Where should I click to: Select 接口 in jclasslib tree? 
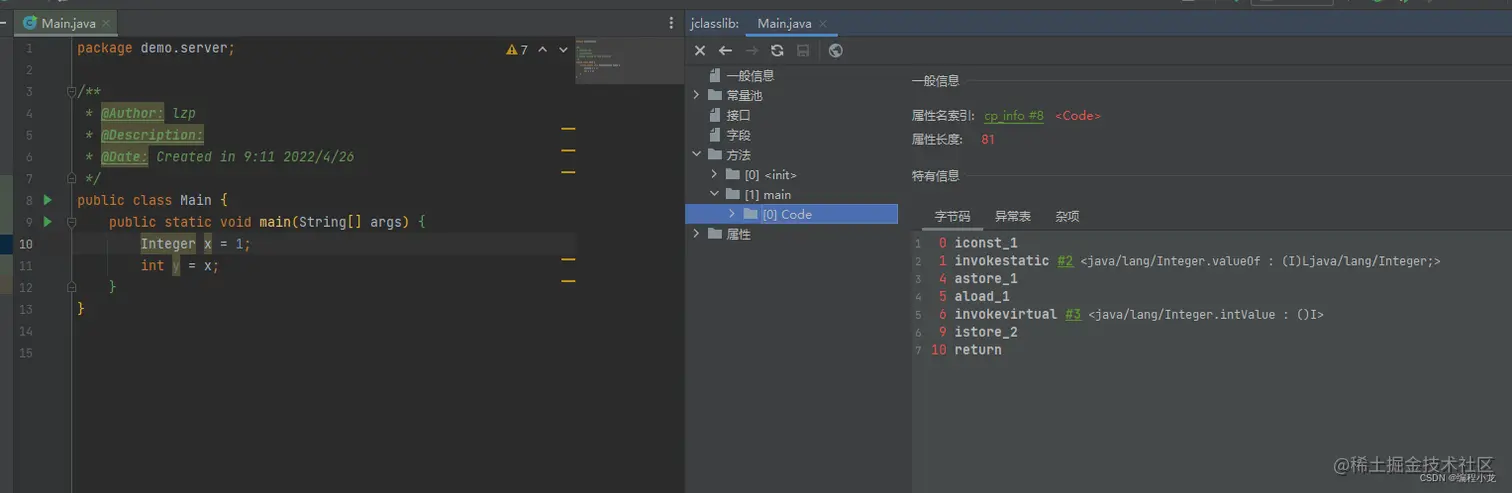pos(738,115)
